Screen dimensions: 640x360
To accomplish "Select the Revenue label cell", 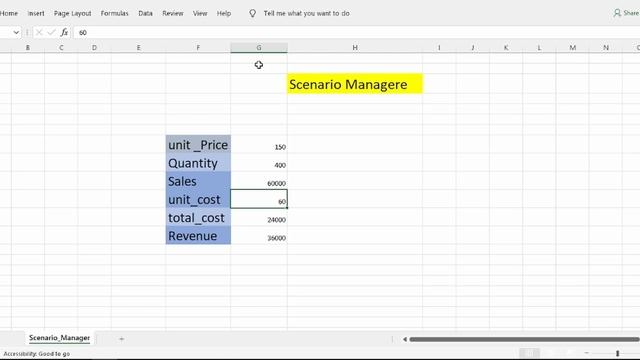I will (x=198, y=236).
